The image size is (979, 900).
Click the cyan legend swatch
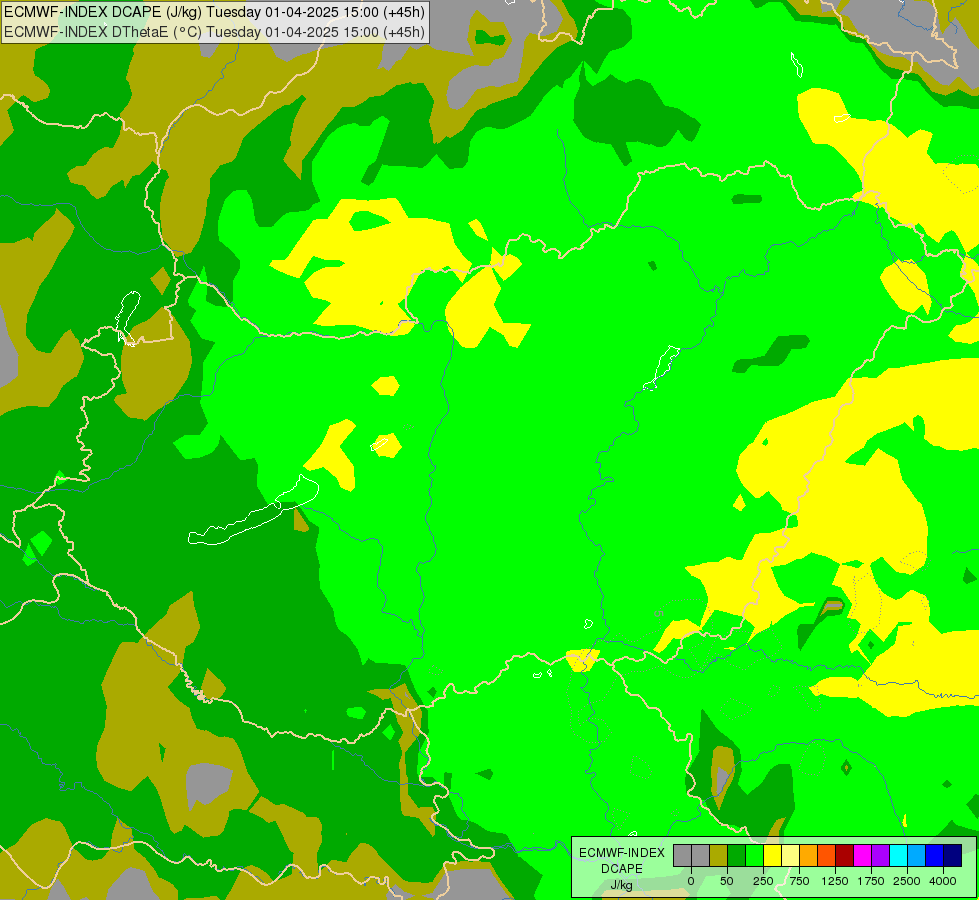pyautogui.click(x=898, y=855)
